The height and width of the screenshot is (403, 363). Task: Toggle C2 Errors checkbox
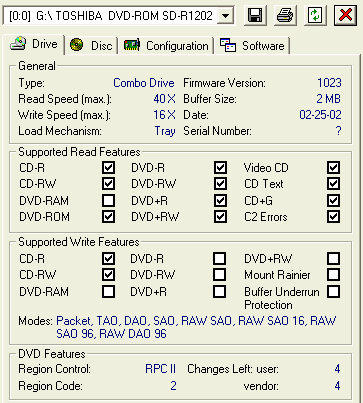[333, 217]
